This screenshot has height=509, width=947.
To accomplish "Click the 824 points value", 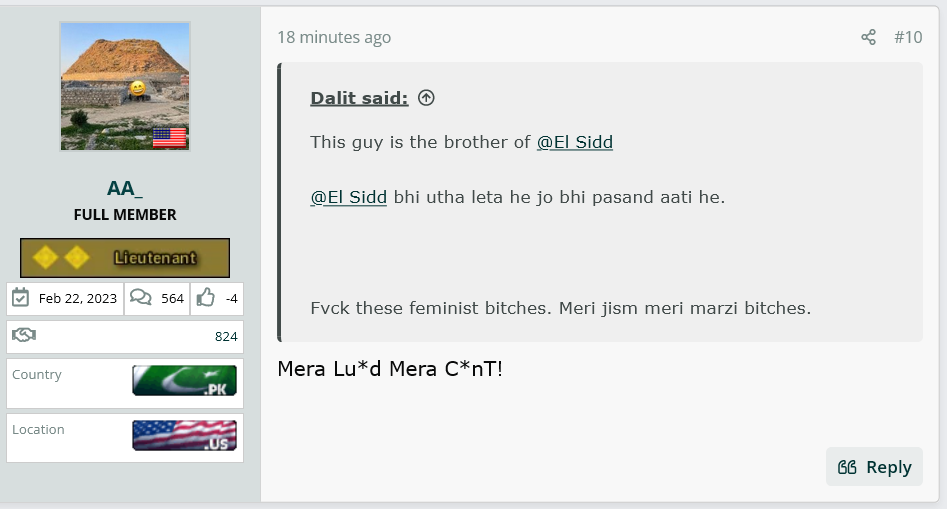I will [x=226, y=336].
